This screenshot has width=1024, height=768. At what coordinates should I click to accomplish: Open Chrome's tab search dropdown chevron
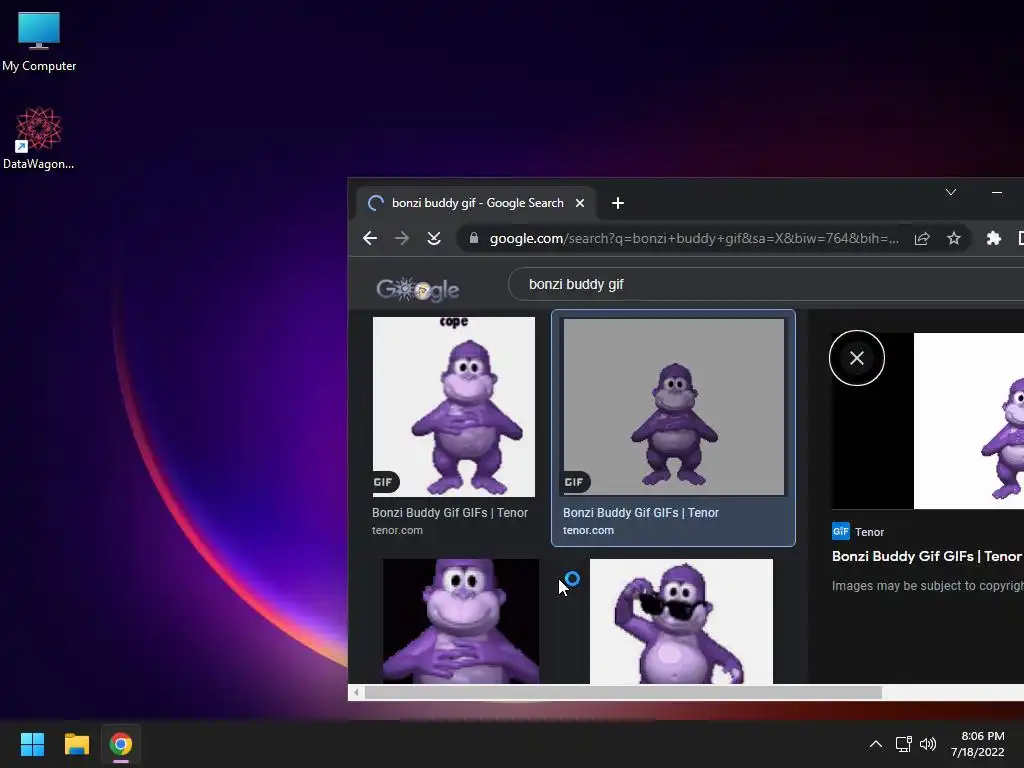951,192
